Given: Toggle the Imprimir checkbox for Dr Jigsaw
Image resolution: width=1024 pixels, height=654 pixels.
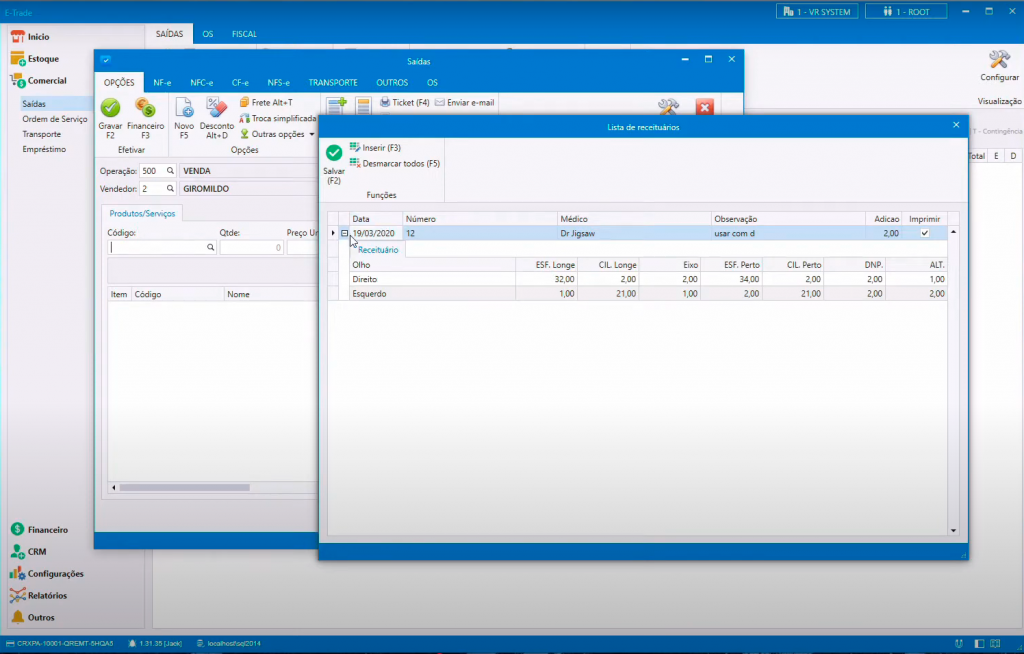Looking at the screenshot, I should (x=924, y=233).
